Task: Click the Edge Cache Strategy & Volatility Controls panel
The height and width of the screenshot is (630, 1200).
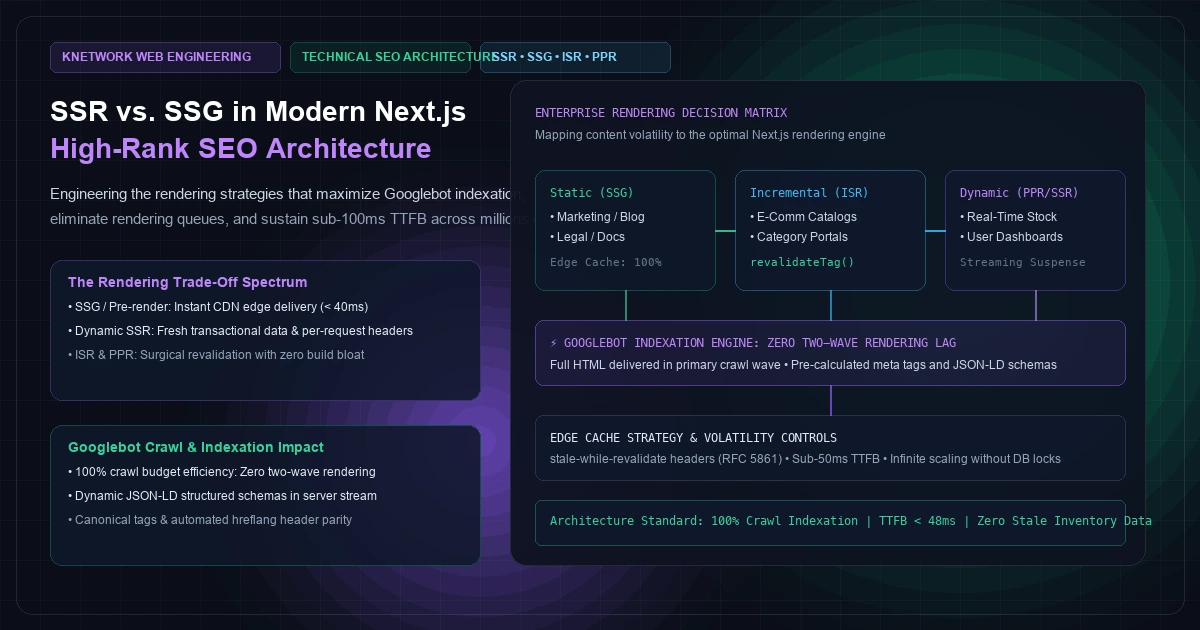Action: coord(830,448)
